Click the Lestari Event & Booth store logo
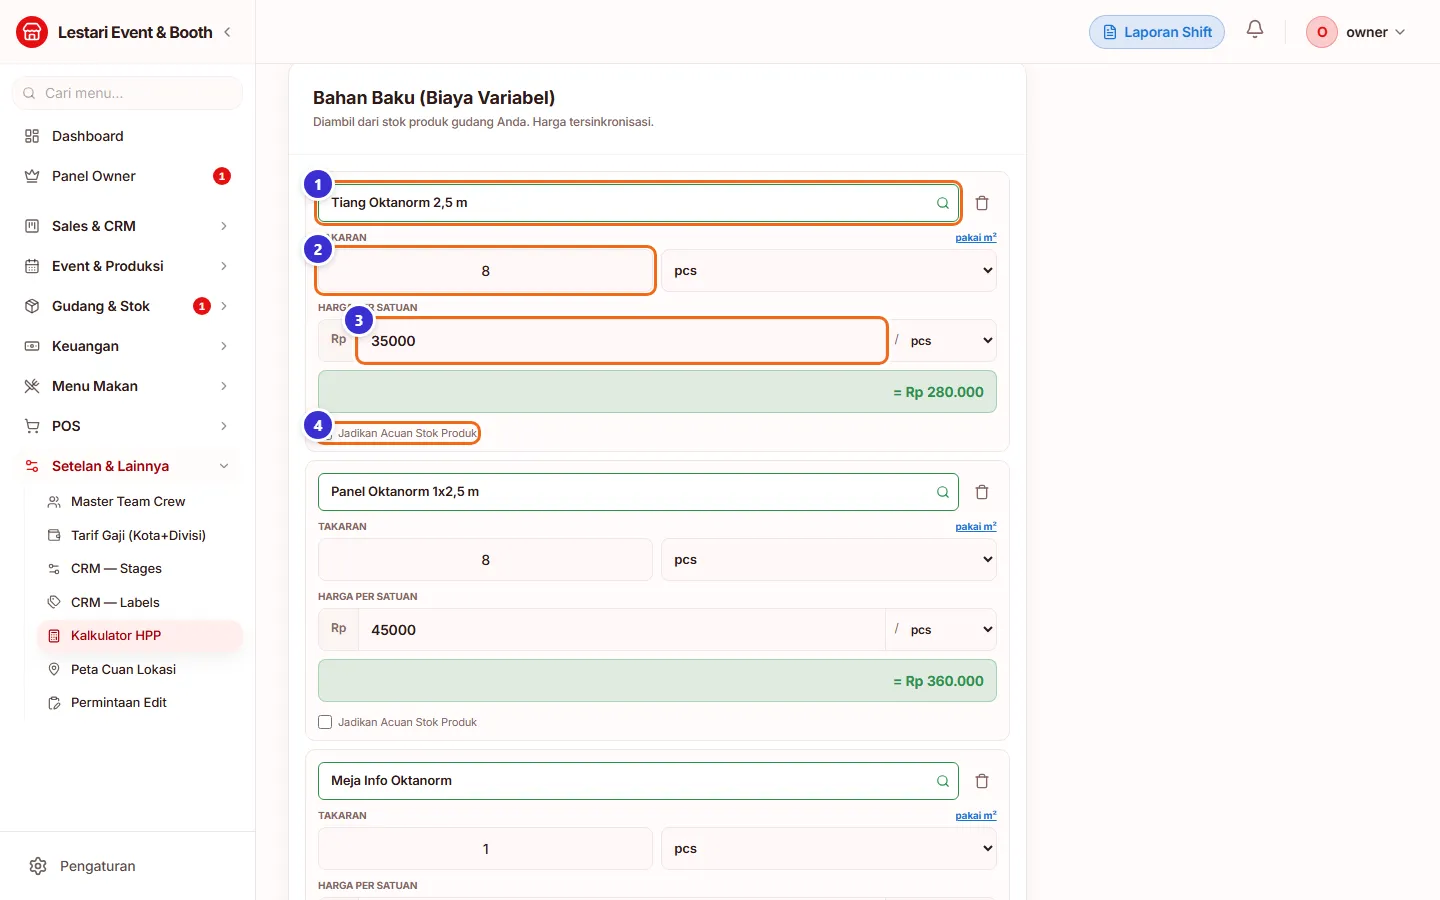Image resolution: width=1440 pixels, height=900 pixels. [x=32, y=32]
